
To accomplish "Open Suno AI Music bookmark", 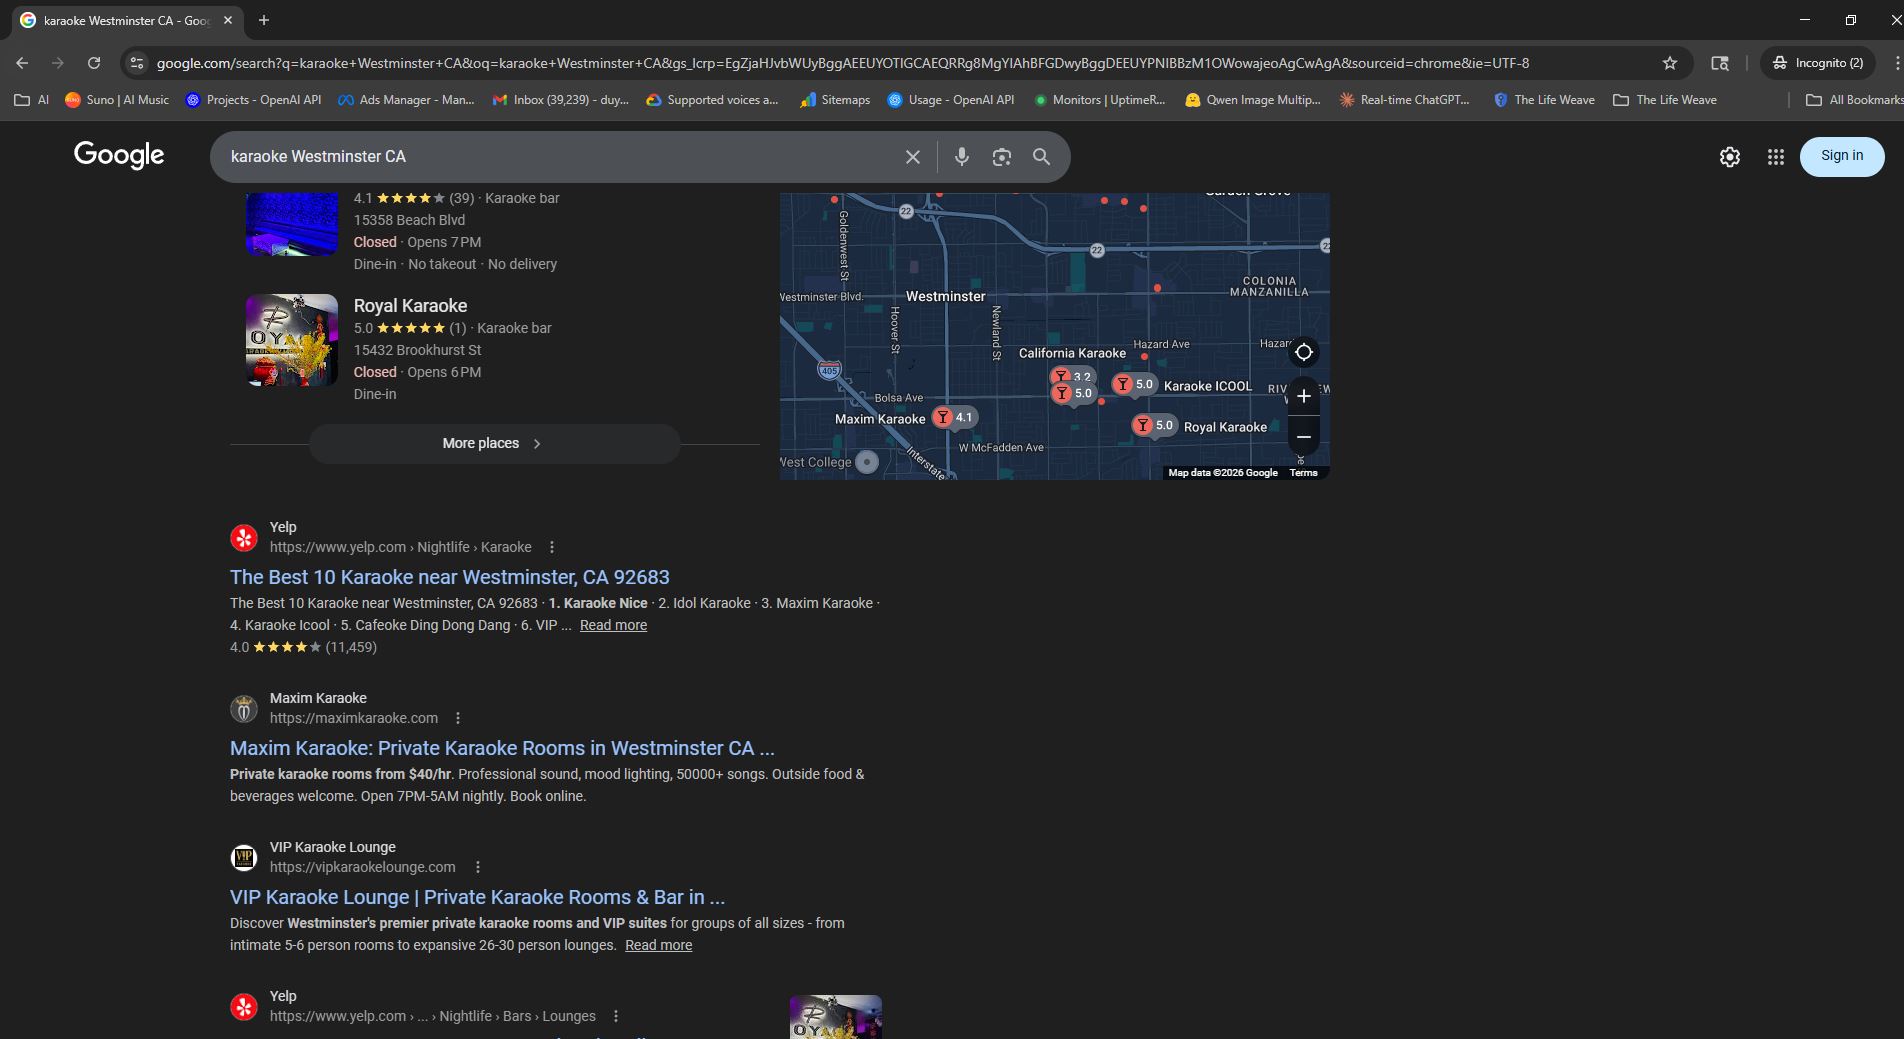I will pyautogui.click(x=117, y=100).
